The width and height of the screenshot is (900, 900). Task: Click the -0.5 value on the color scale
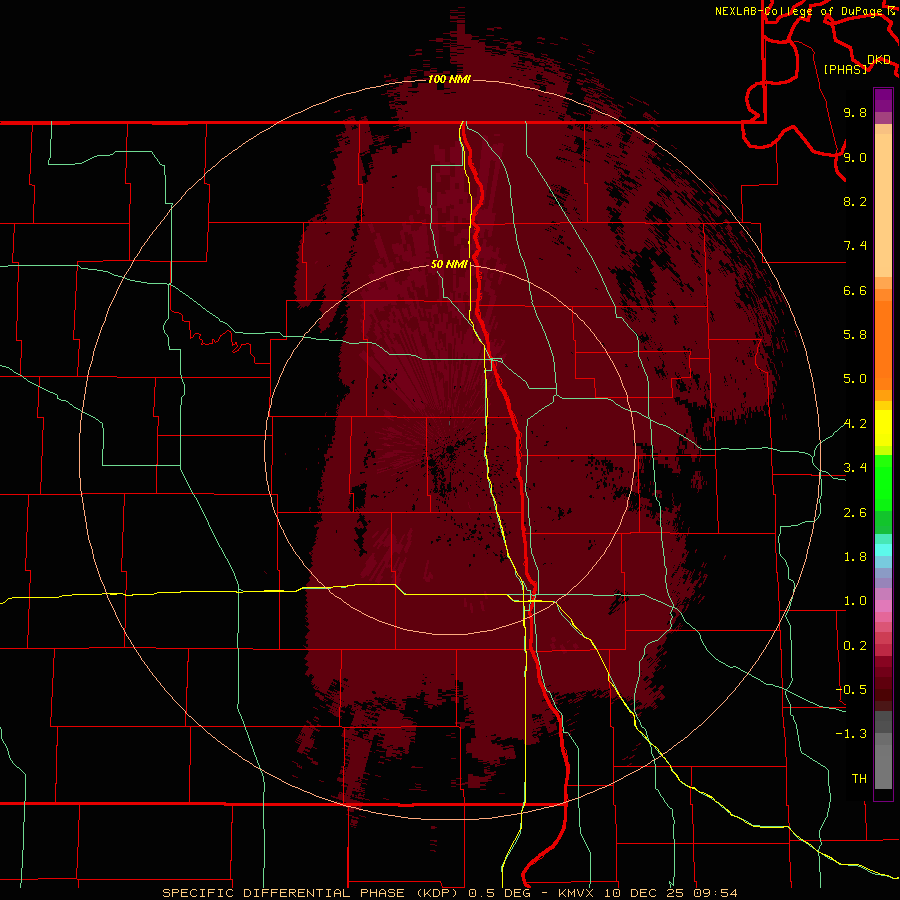pyautogui.click(x=851, y=690)
